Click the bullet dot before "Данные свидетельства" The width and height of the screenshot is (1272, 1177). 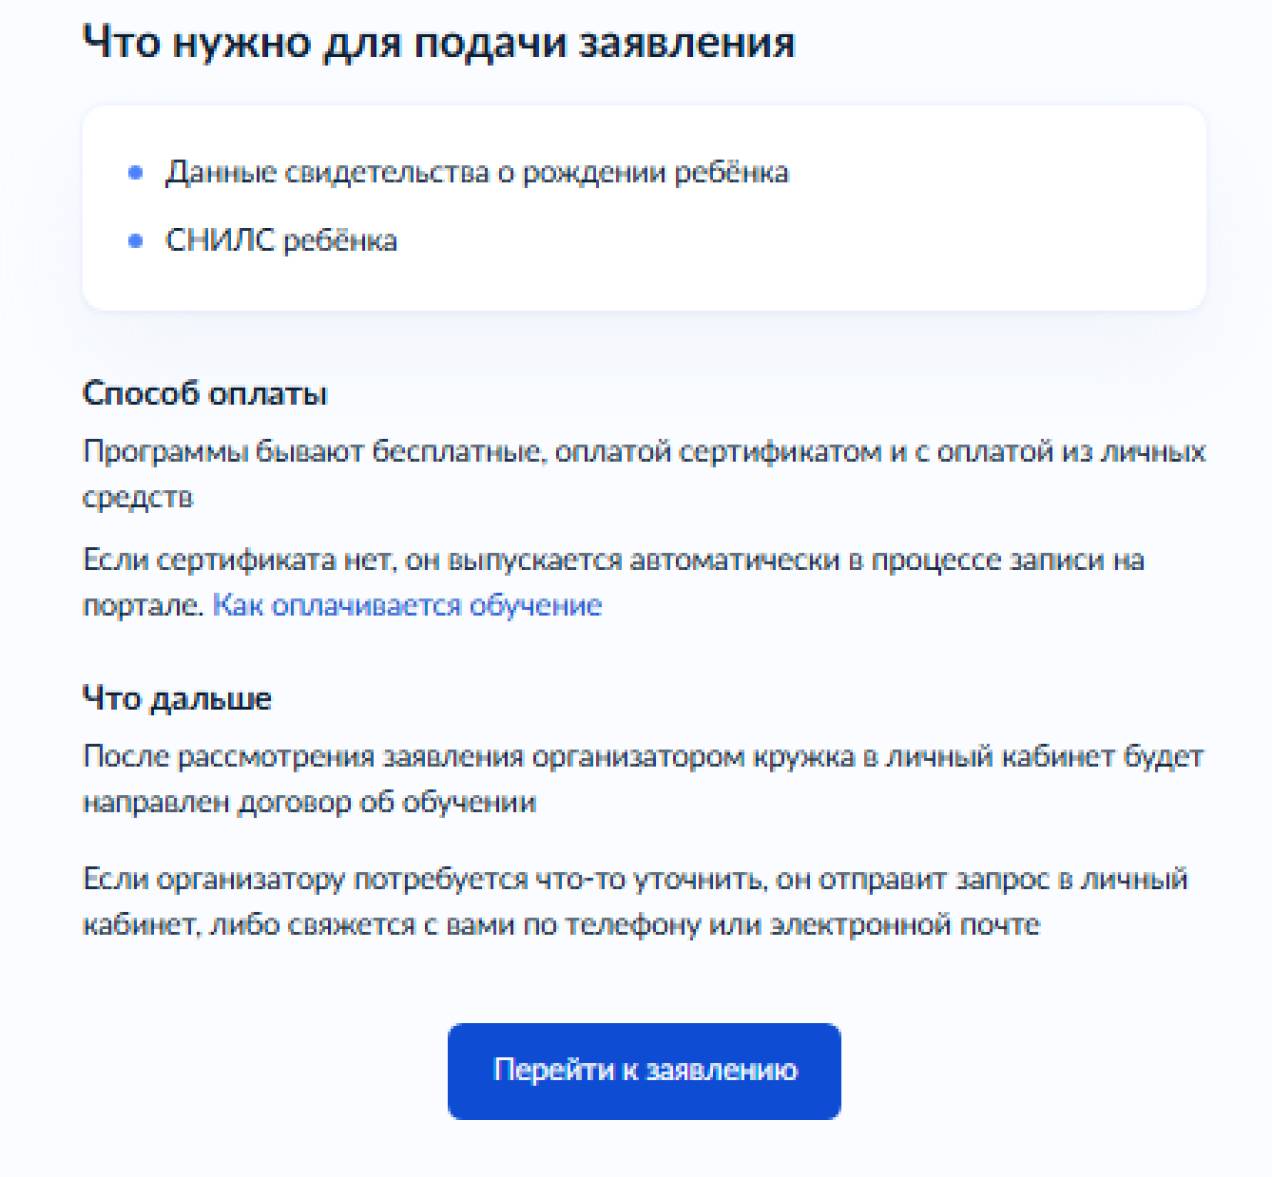(x=136, y=173)
